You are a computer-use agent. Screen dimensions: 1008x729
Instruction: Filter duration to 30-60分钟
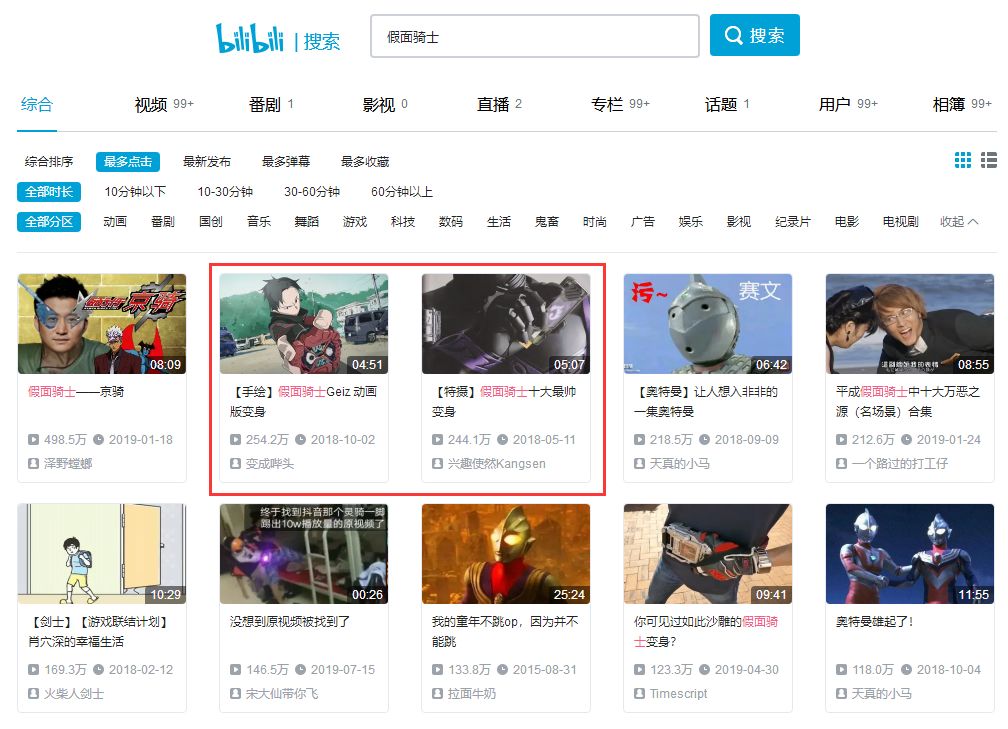pyautogui.click(x=312, y=192)
